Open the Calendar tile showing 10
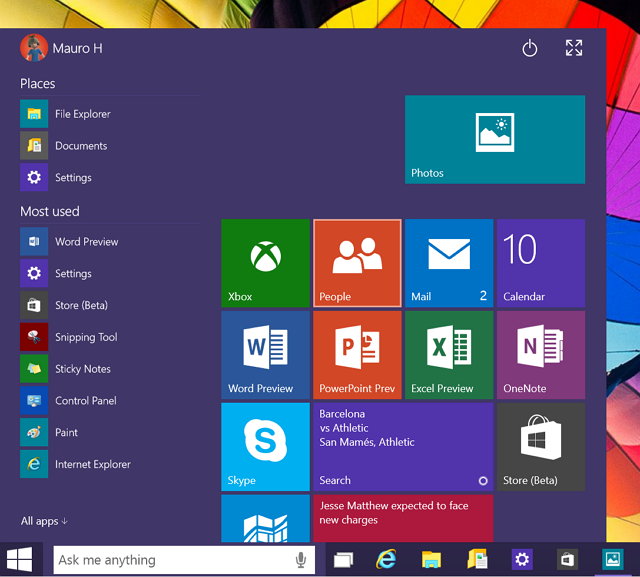The width and height of the screenshot is (640, 577). click(x=541, y=263)
